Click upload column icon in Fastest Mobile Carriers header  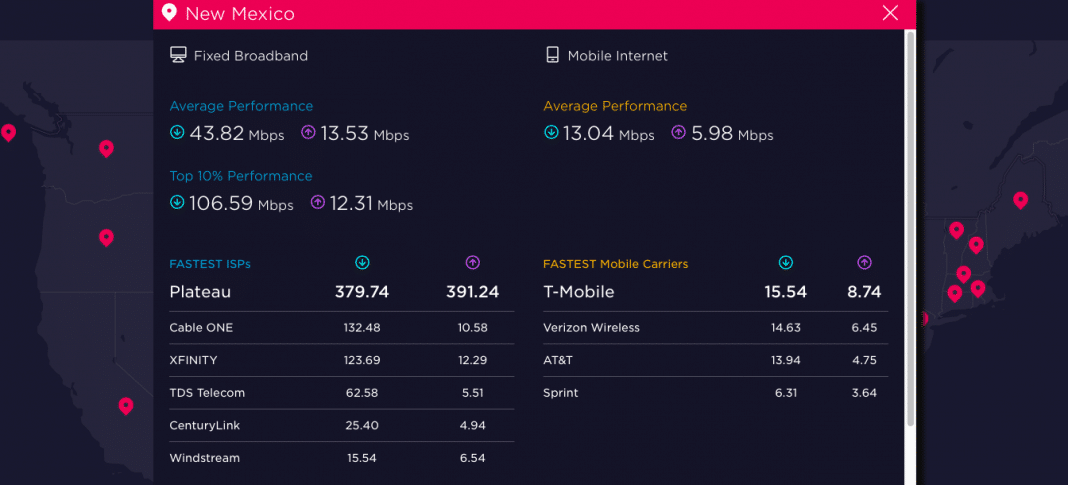pyautogui.click(x=864, y=263)
